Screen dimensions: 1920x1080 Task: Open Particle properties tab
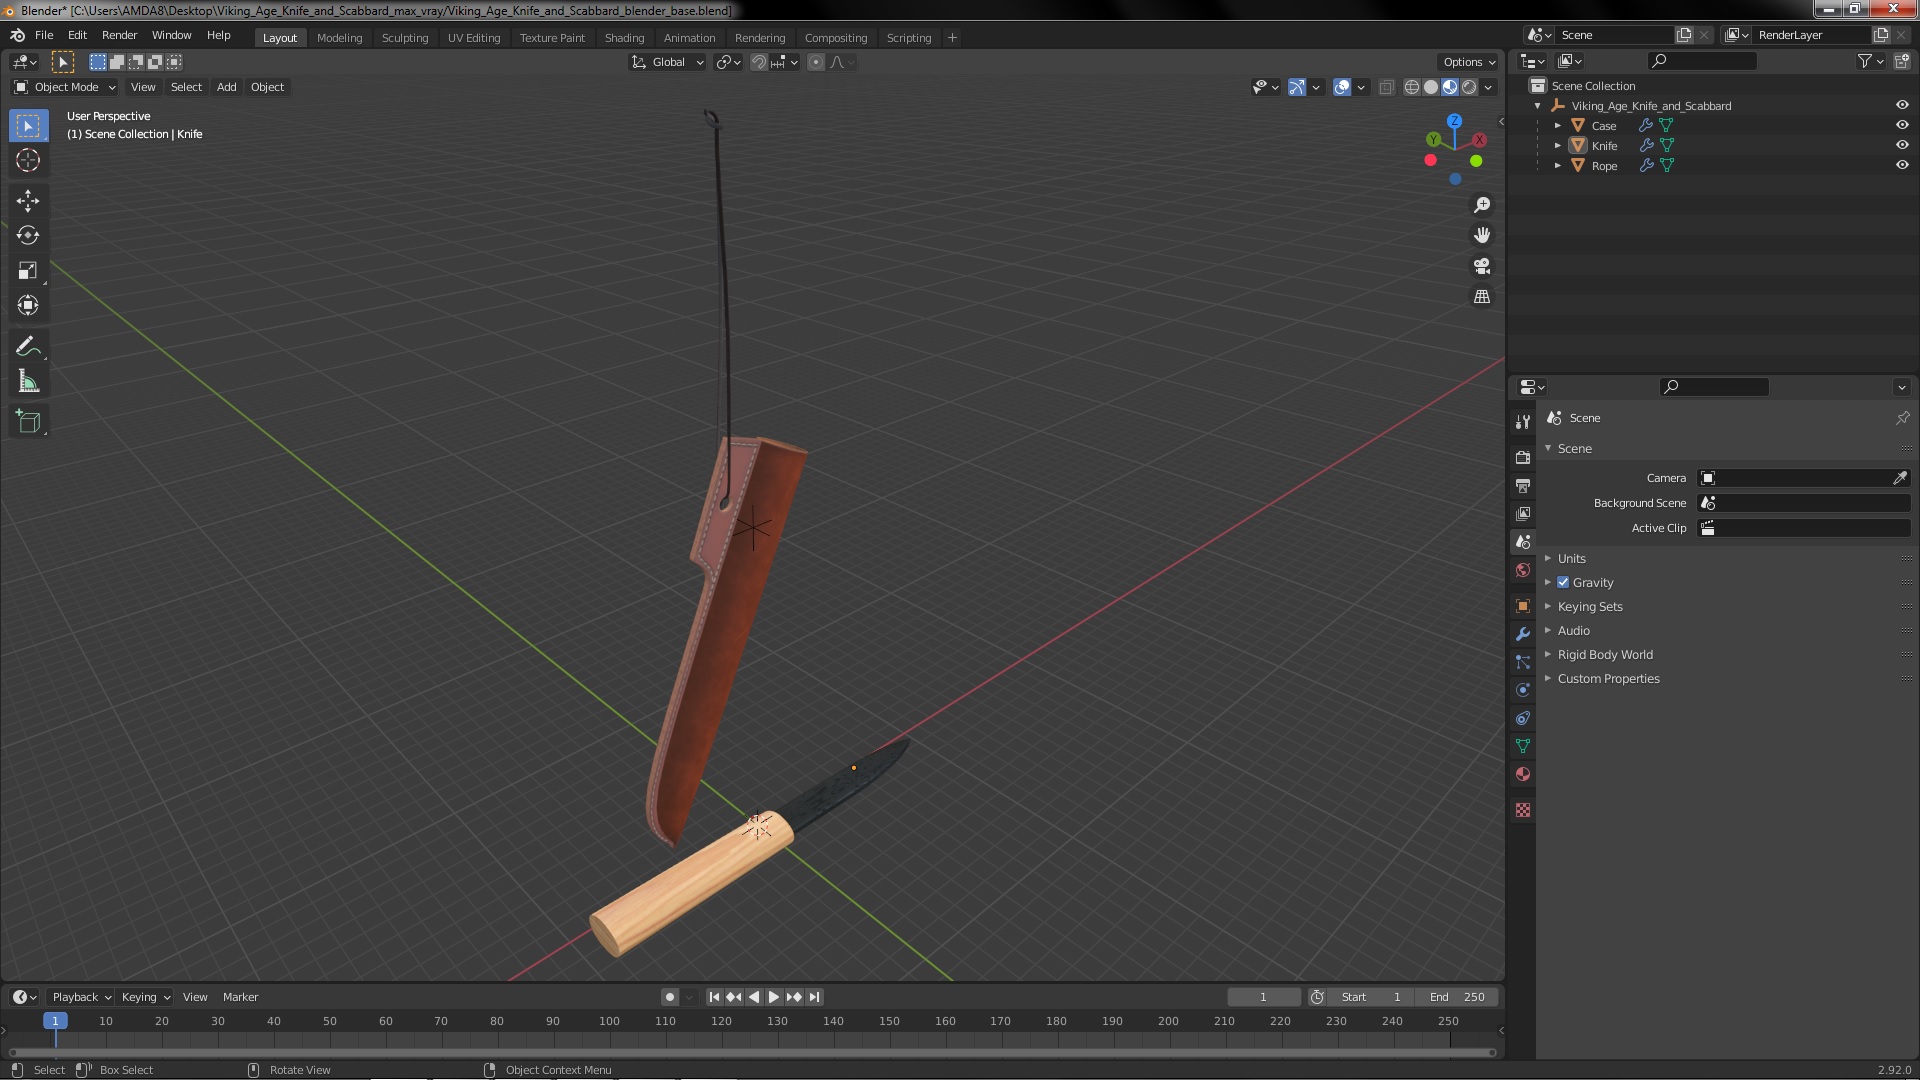point(1523,662)
